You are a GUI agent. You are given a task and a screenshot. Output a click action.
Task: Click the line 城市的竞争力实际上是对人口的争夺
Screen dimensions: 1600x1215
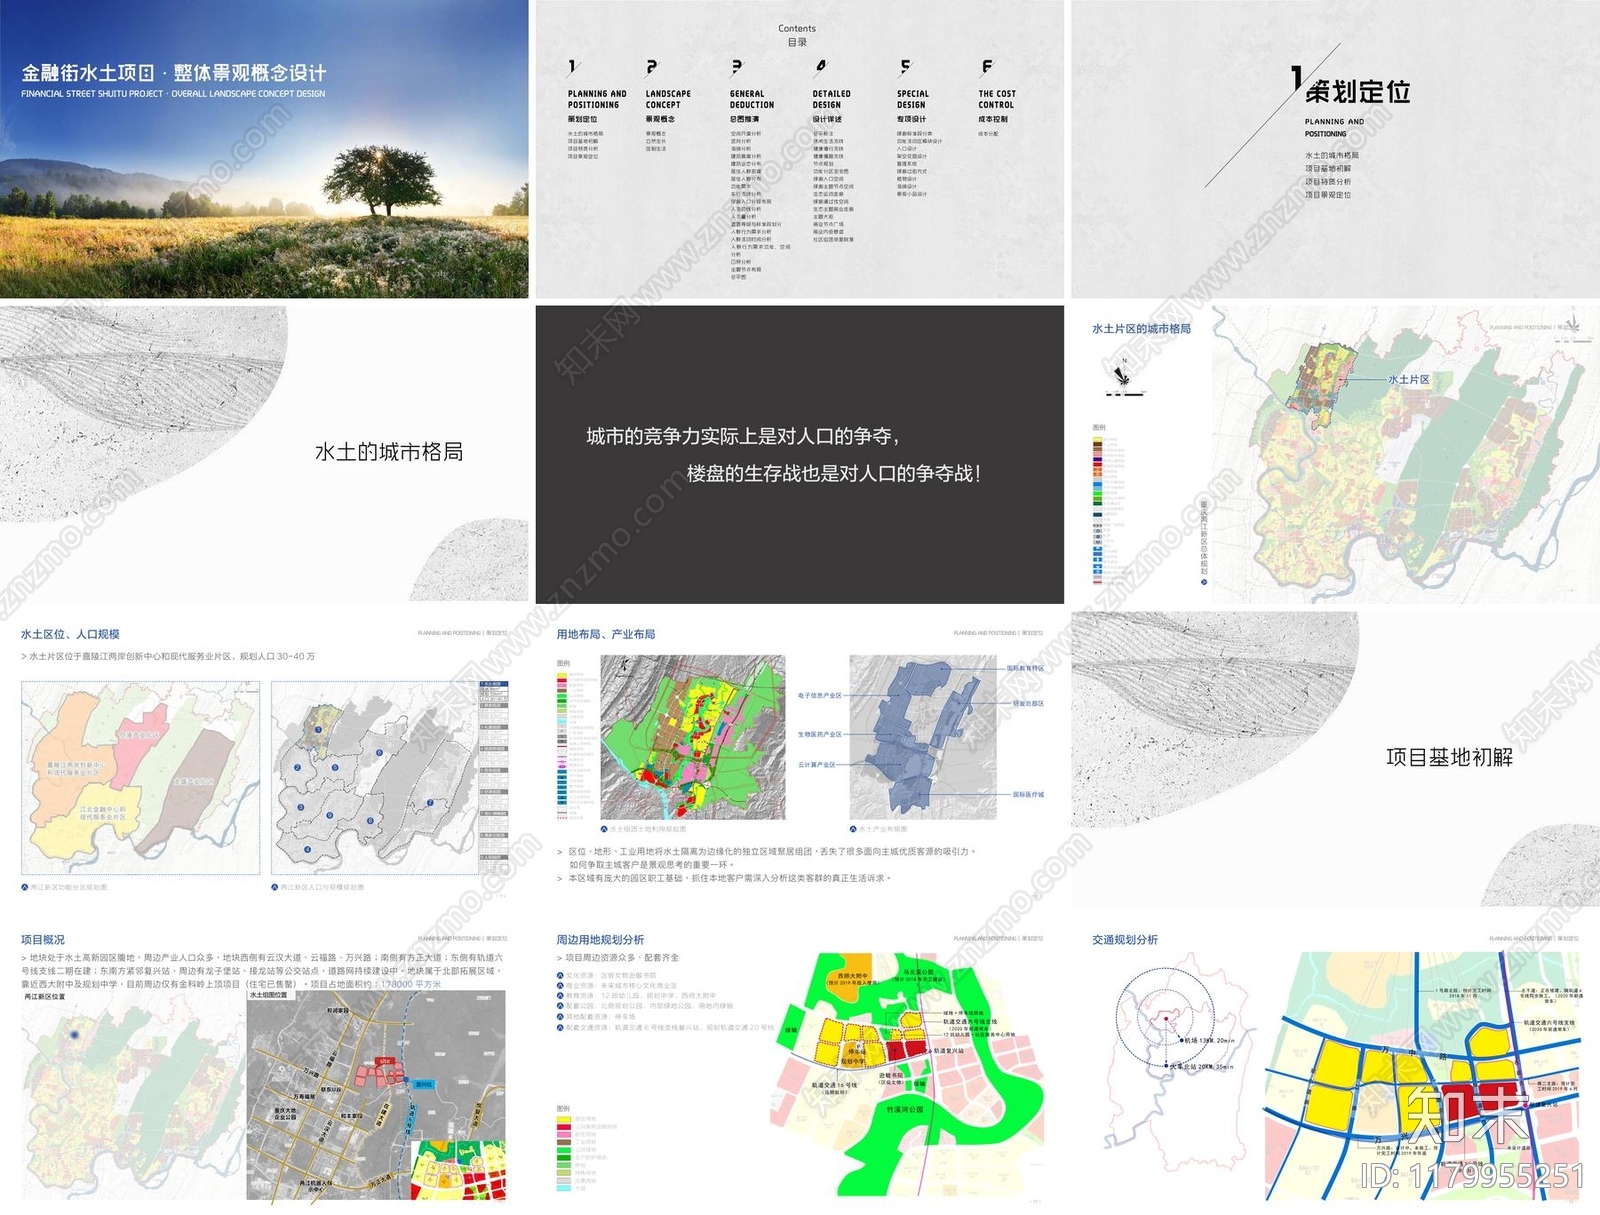pos(744,436)
